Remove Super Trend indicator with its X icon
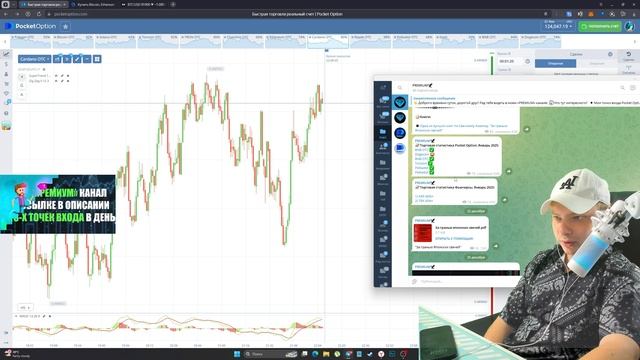 68,76
